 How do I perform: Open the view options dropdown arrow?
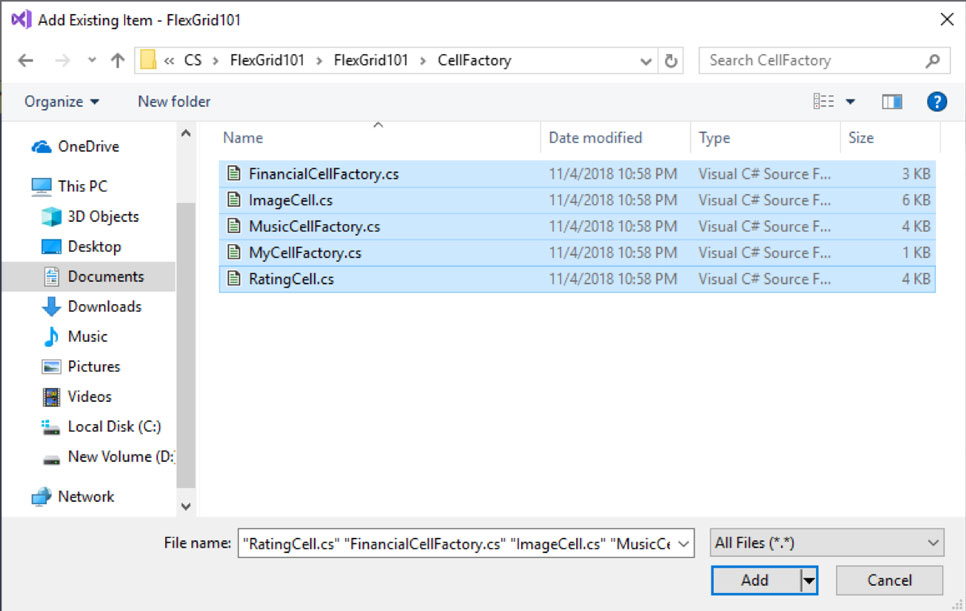(x=850, y=102)
